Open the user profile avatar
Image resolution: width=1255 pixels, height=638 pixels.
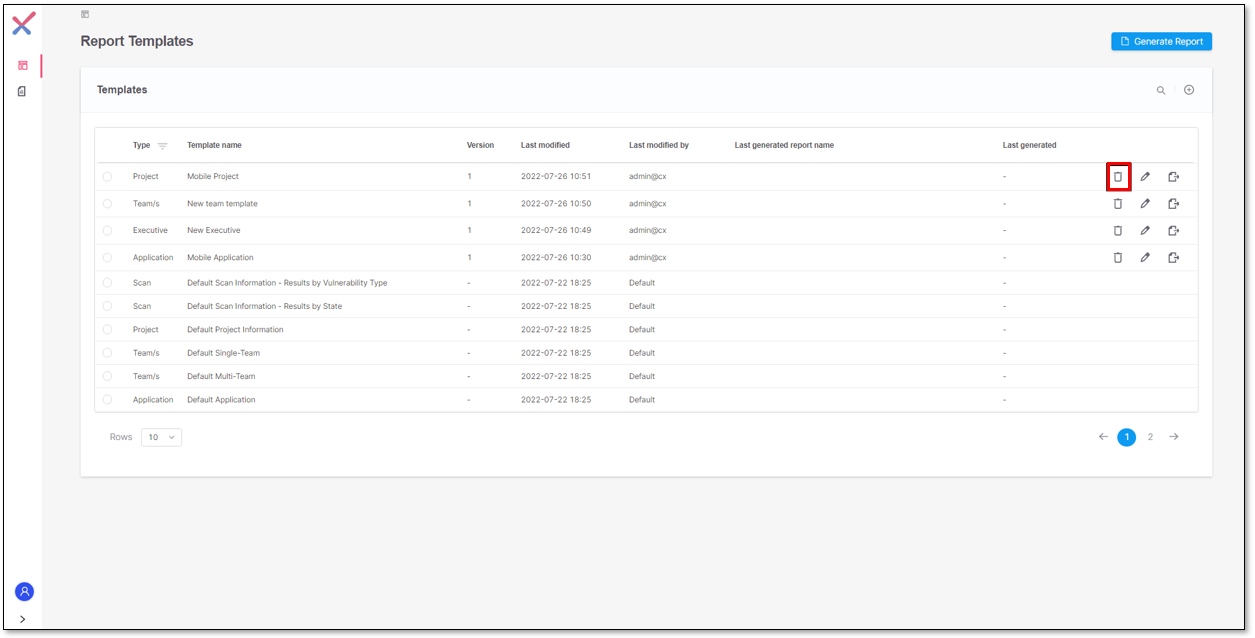coord(24,591)
